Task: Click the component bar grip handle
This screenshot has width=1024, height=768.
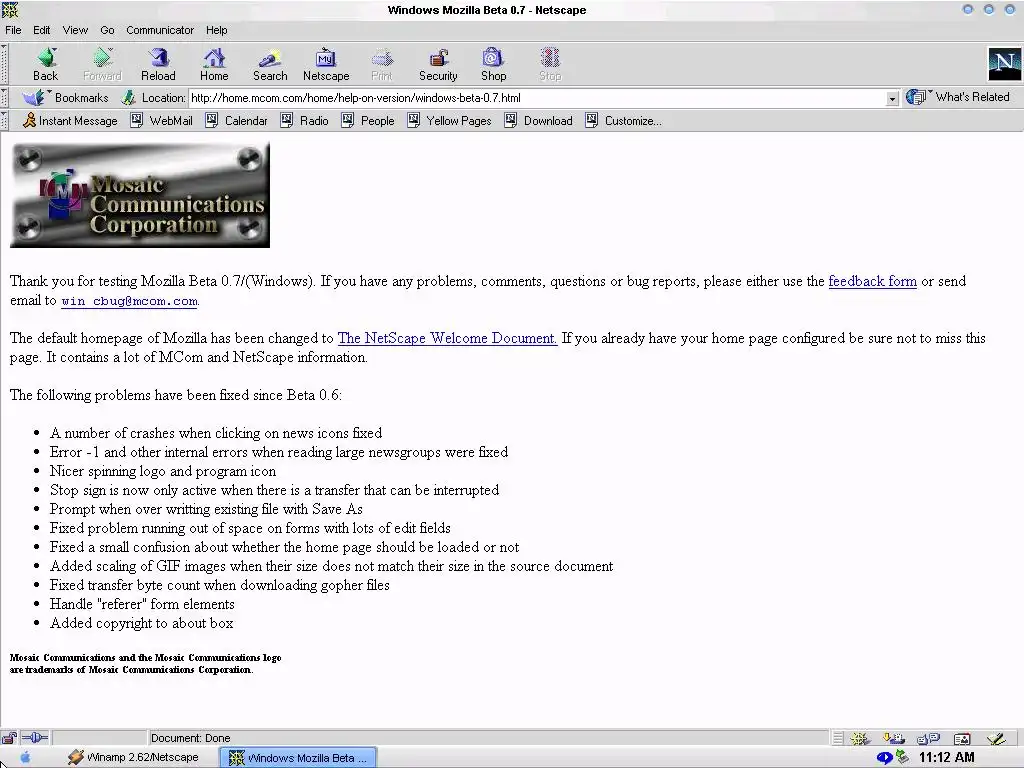Action: [838, 739]
